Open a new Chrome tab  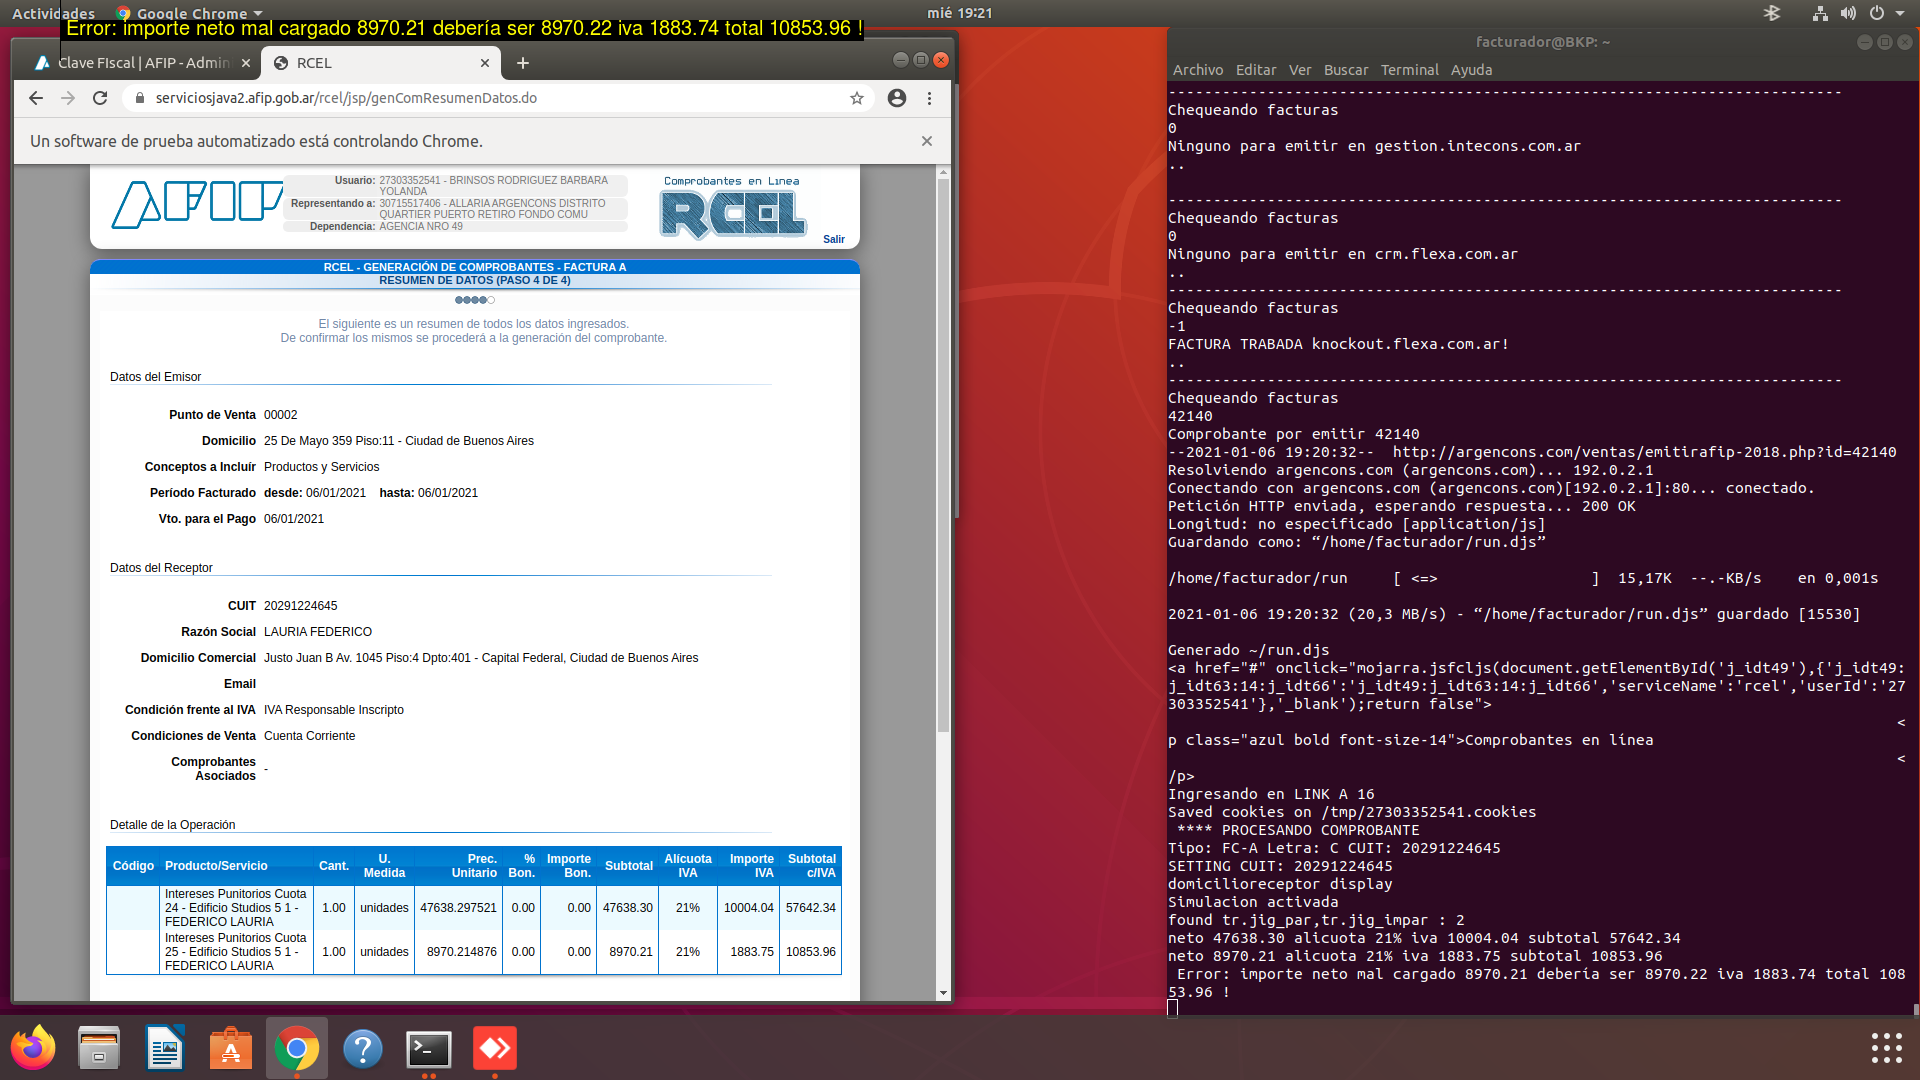point(523,63)
